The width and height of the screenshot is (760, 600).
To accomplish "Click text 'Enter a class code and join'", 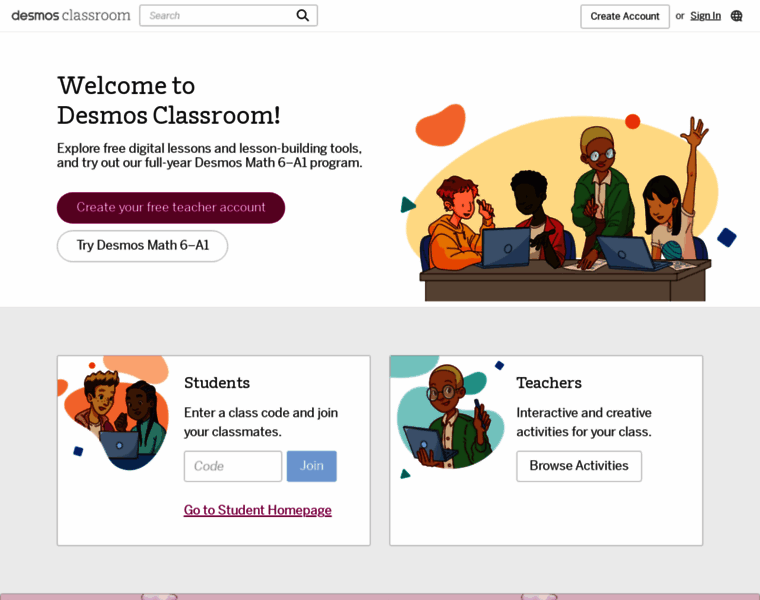I will coord(261,413).
